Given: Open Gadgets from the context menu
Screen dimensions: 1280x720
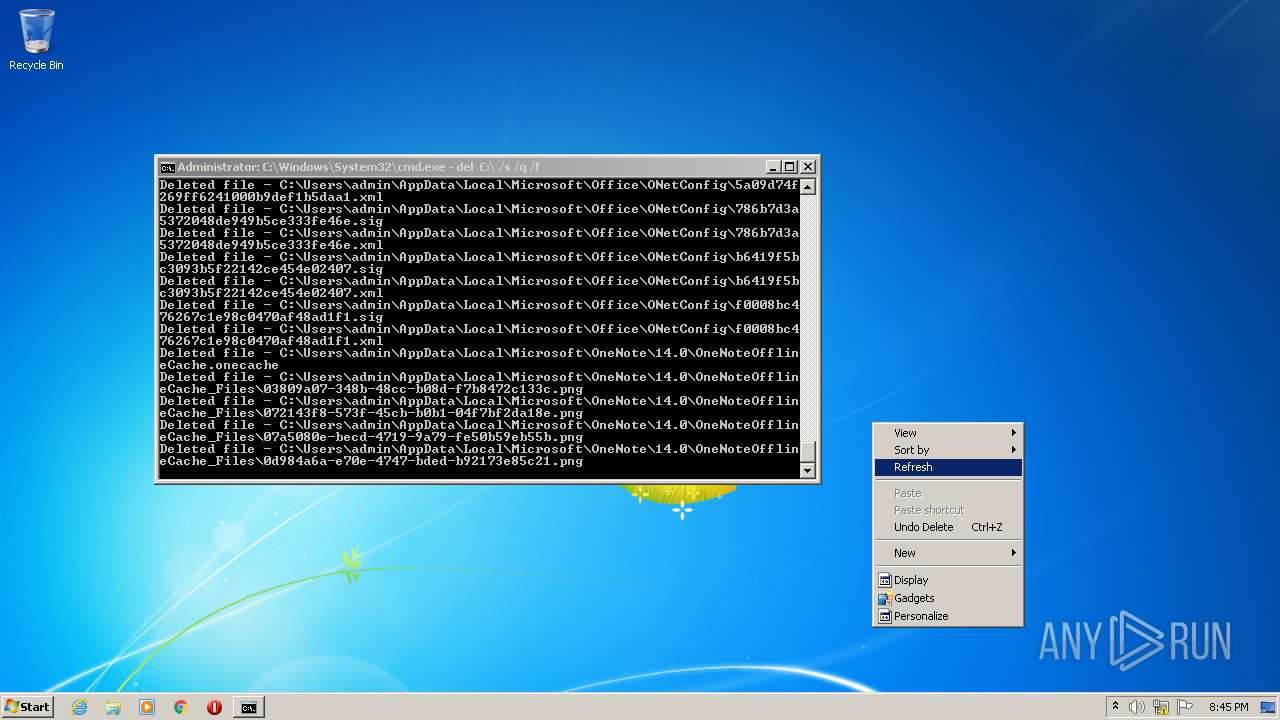Looking at the screenshot, I should click(x=948, y=598).
